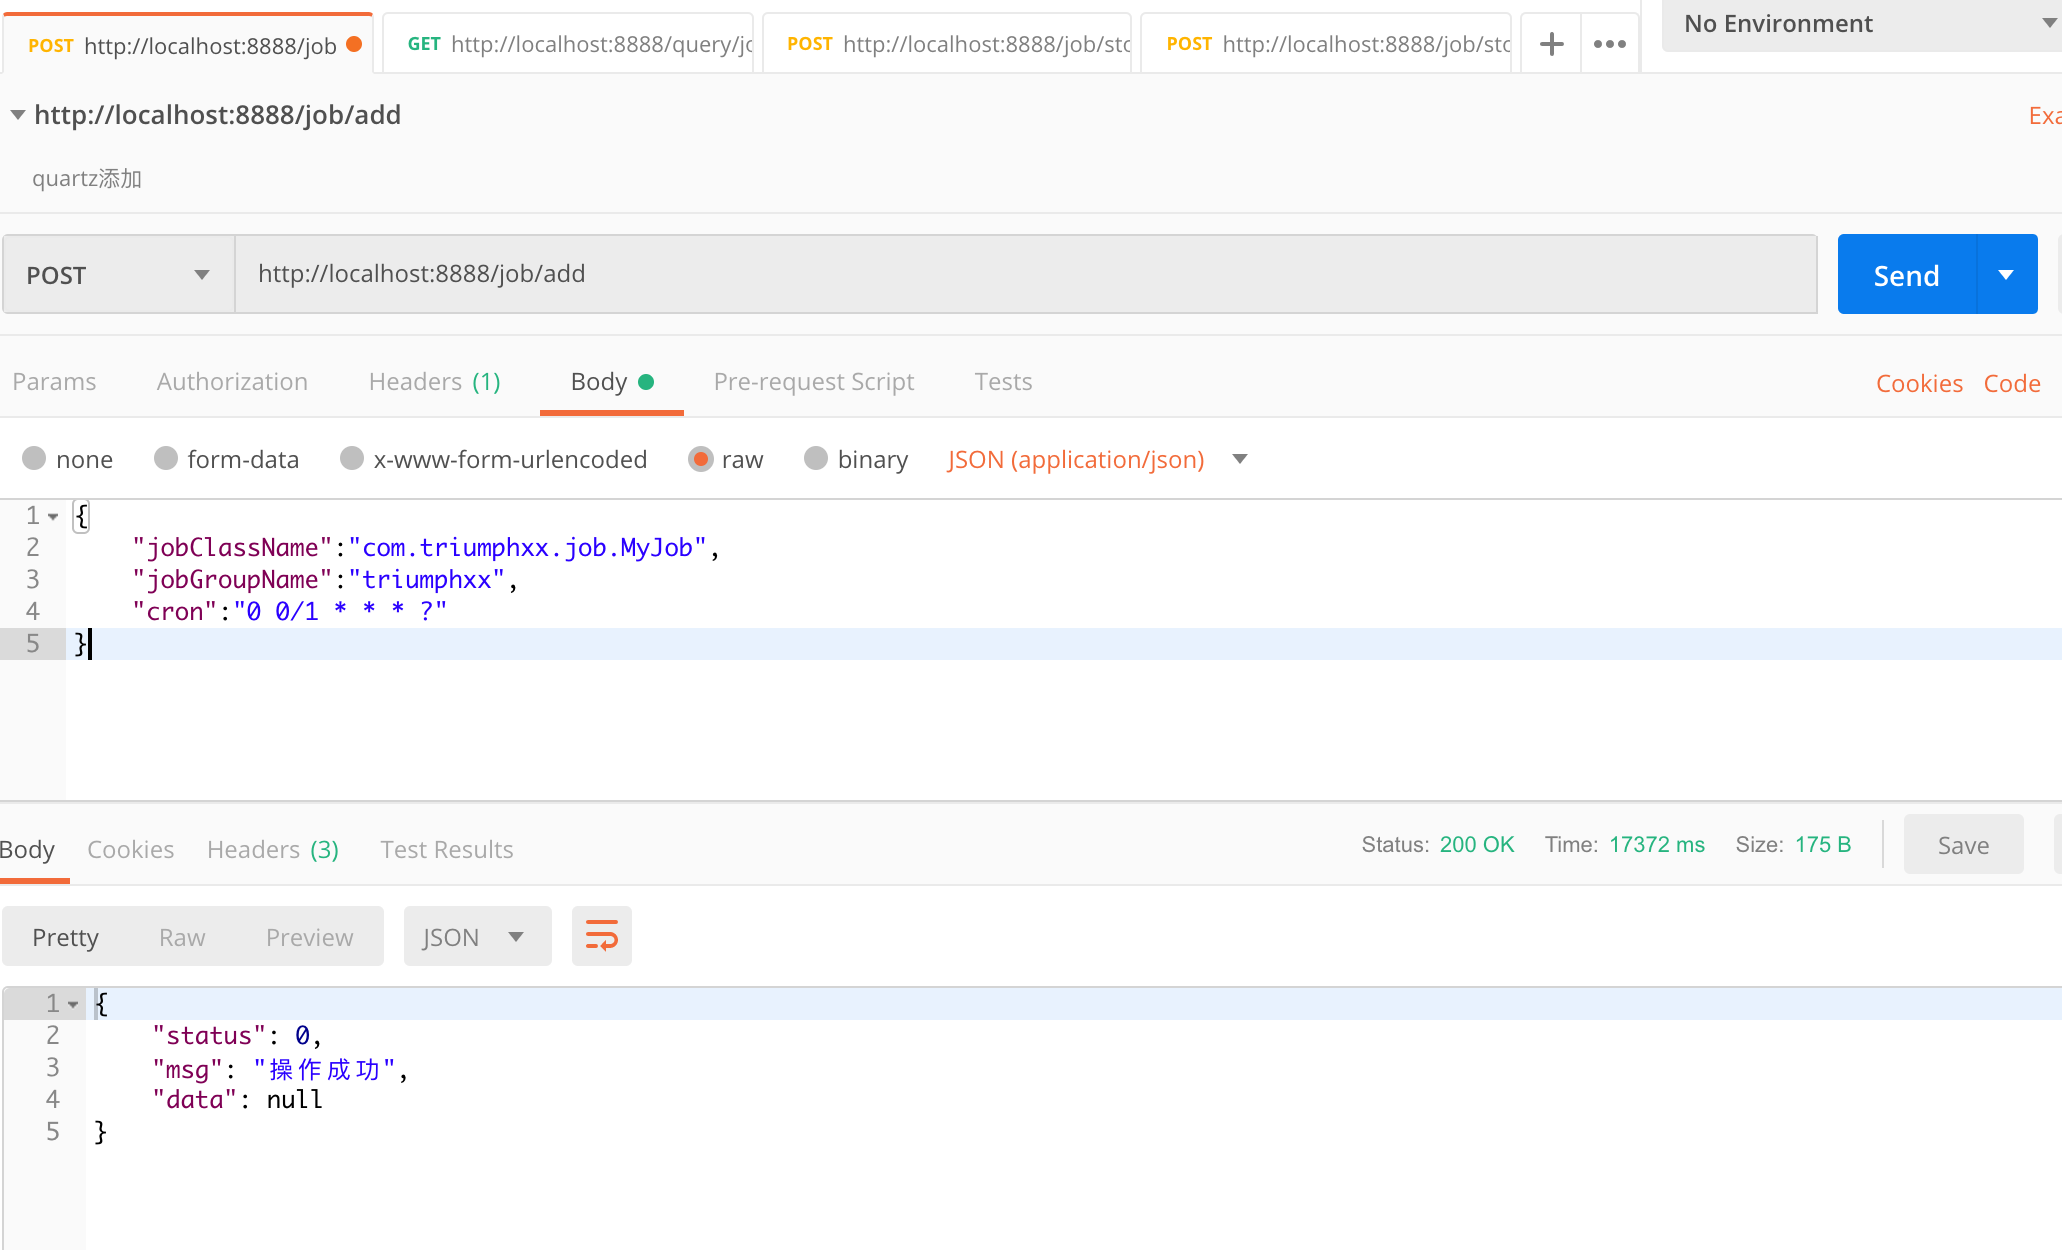Switch to first POST job request tab
2062x1250 pixels.
click(x=188, y=45)
